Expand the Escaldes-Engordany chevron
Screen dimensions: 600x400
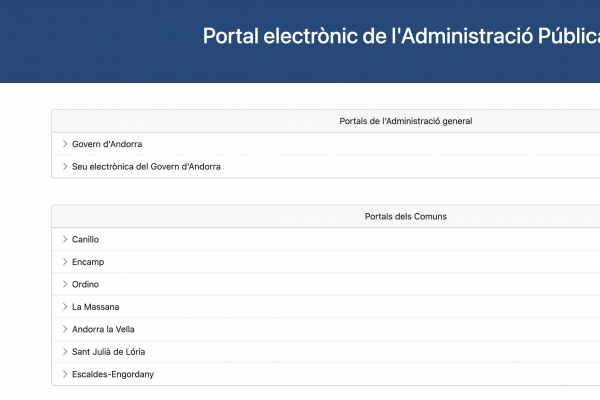65,374
